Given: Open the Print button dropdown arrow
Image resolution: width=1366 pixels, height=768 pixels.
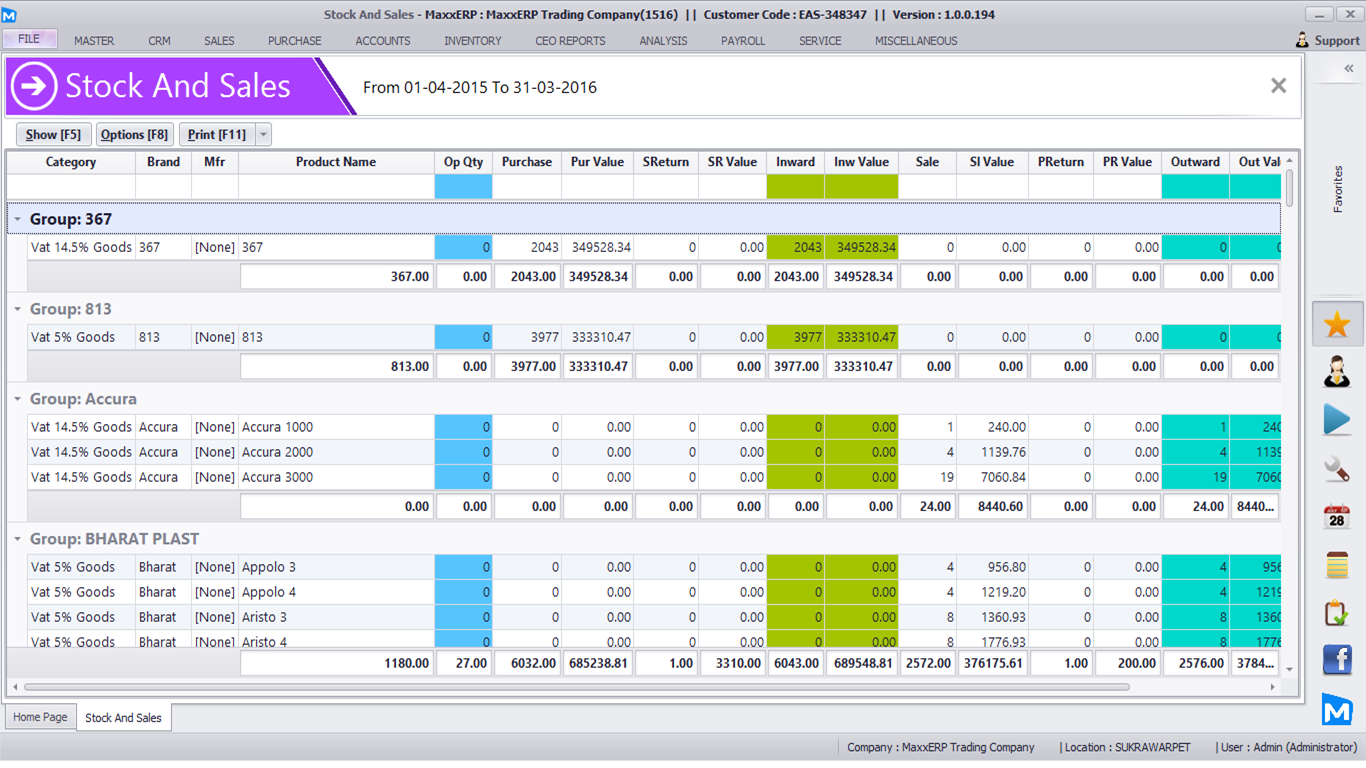Looking at the screenshot, I should click(263, 135).
